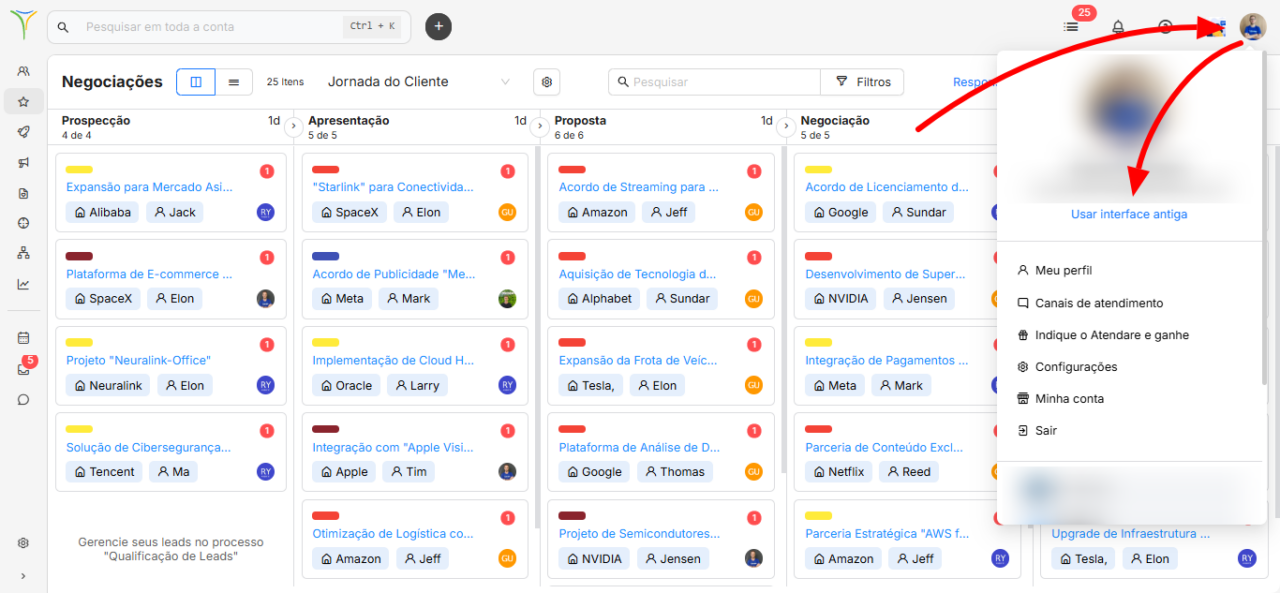Click the Larry contact chip
Viewport: 1280px width, 593px height.
coord(417,385)
